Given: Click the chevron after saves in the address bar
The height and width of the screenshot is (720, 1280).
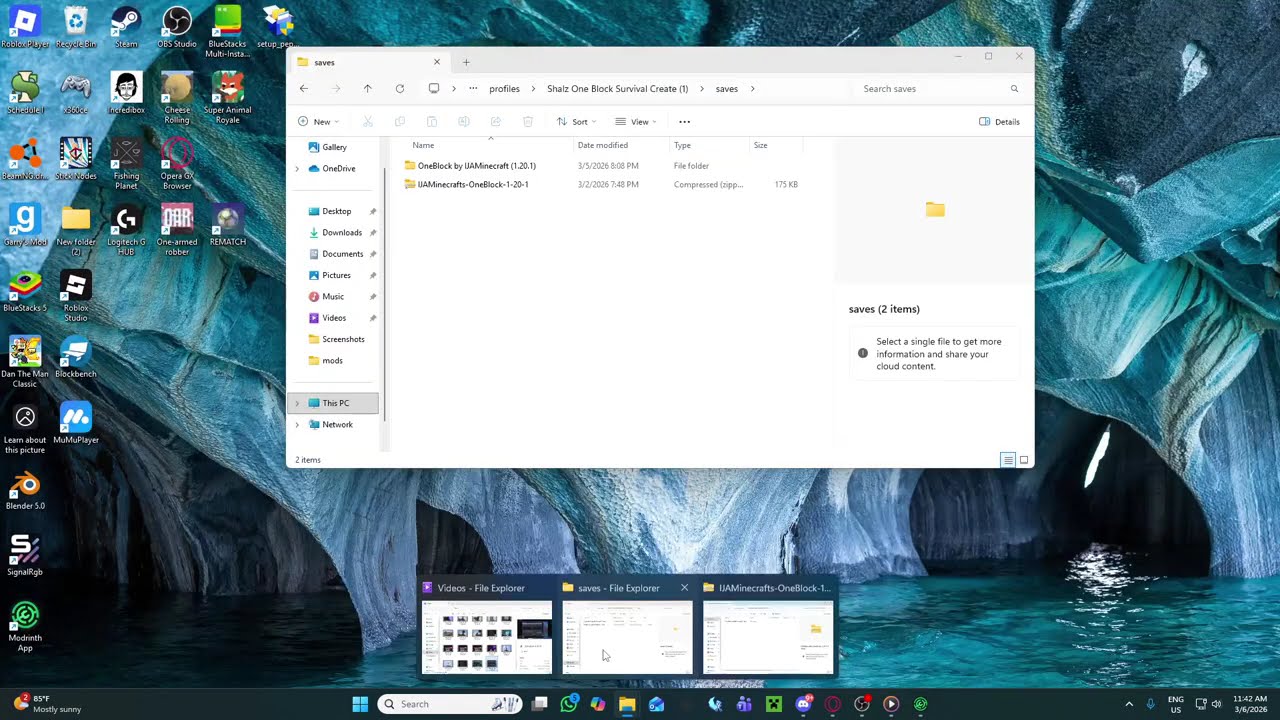Looking at the screenshot, I should pyautogui.click(x=753, y=89).
